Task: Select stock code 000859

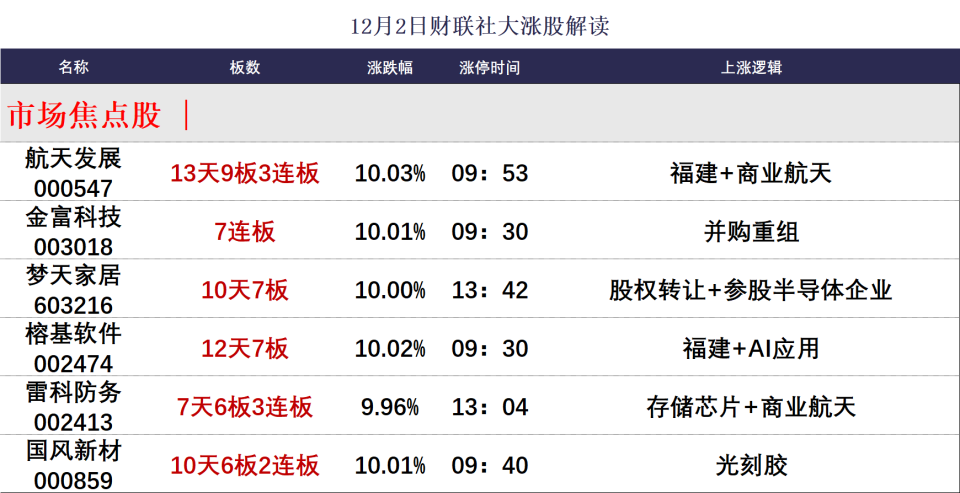Action: point(73,481)
